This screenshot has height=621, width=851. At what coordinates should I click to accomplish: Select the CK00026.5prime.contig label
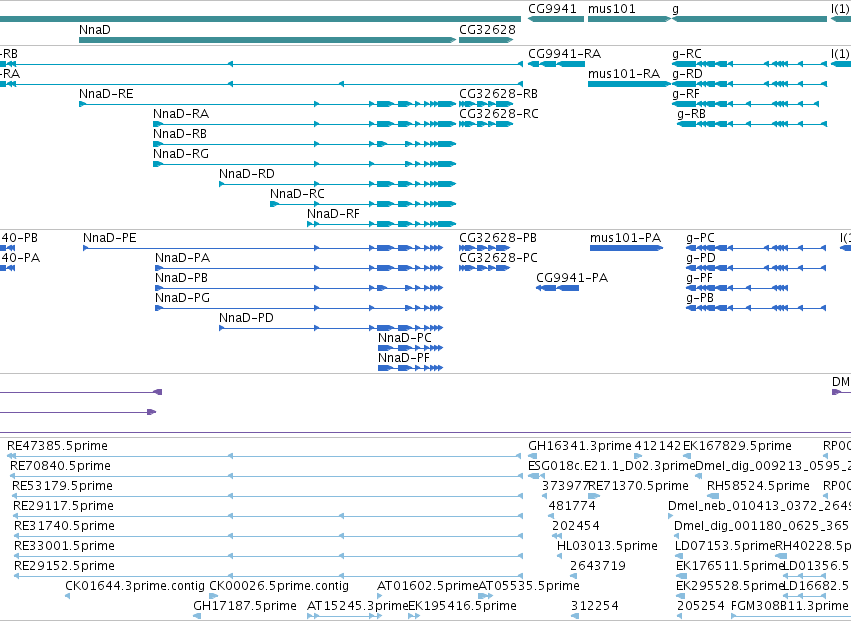[x=279, y=586]
